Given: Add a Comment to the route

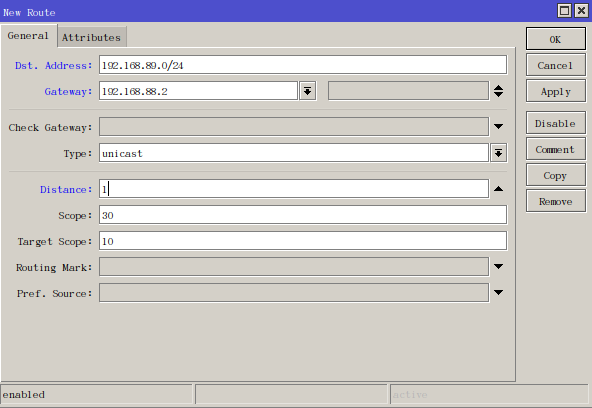Looking at the screenshot, I should [x=556, y=149].
